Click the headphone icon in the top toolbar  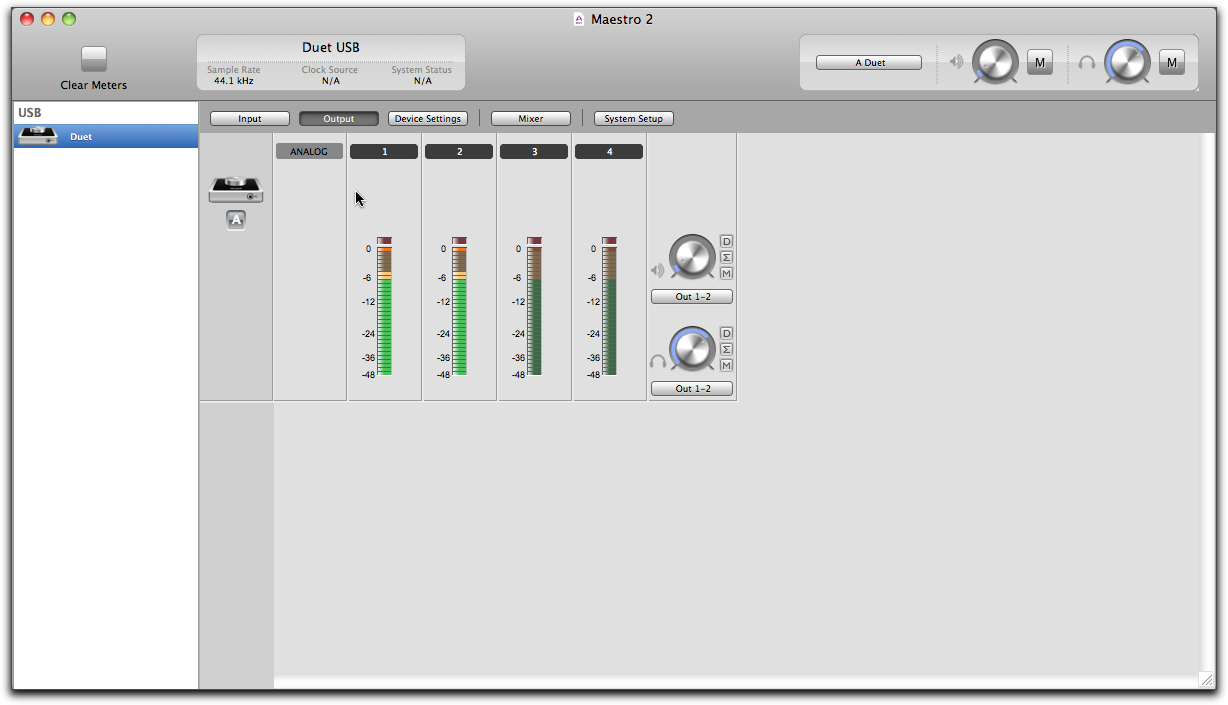click(1087, 62)
